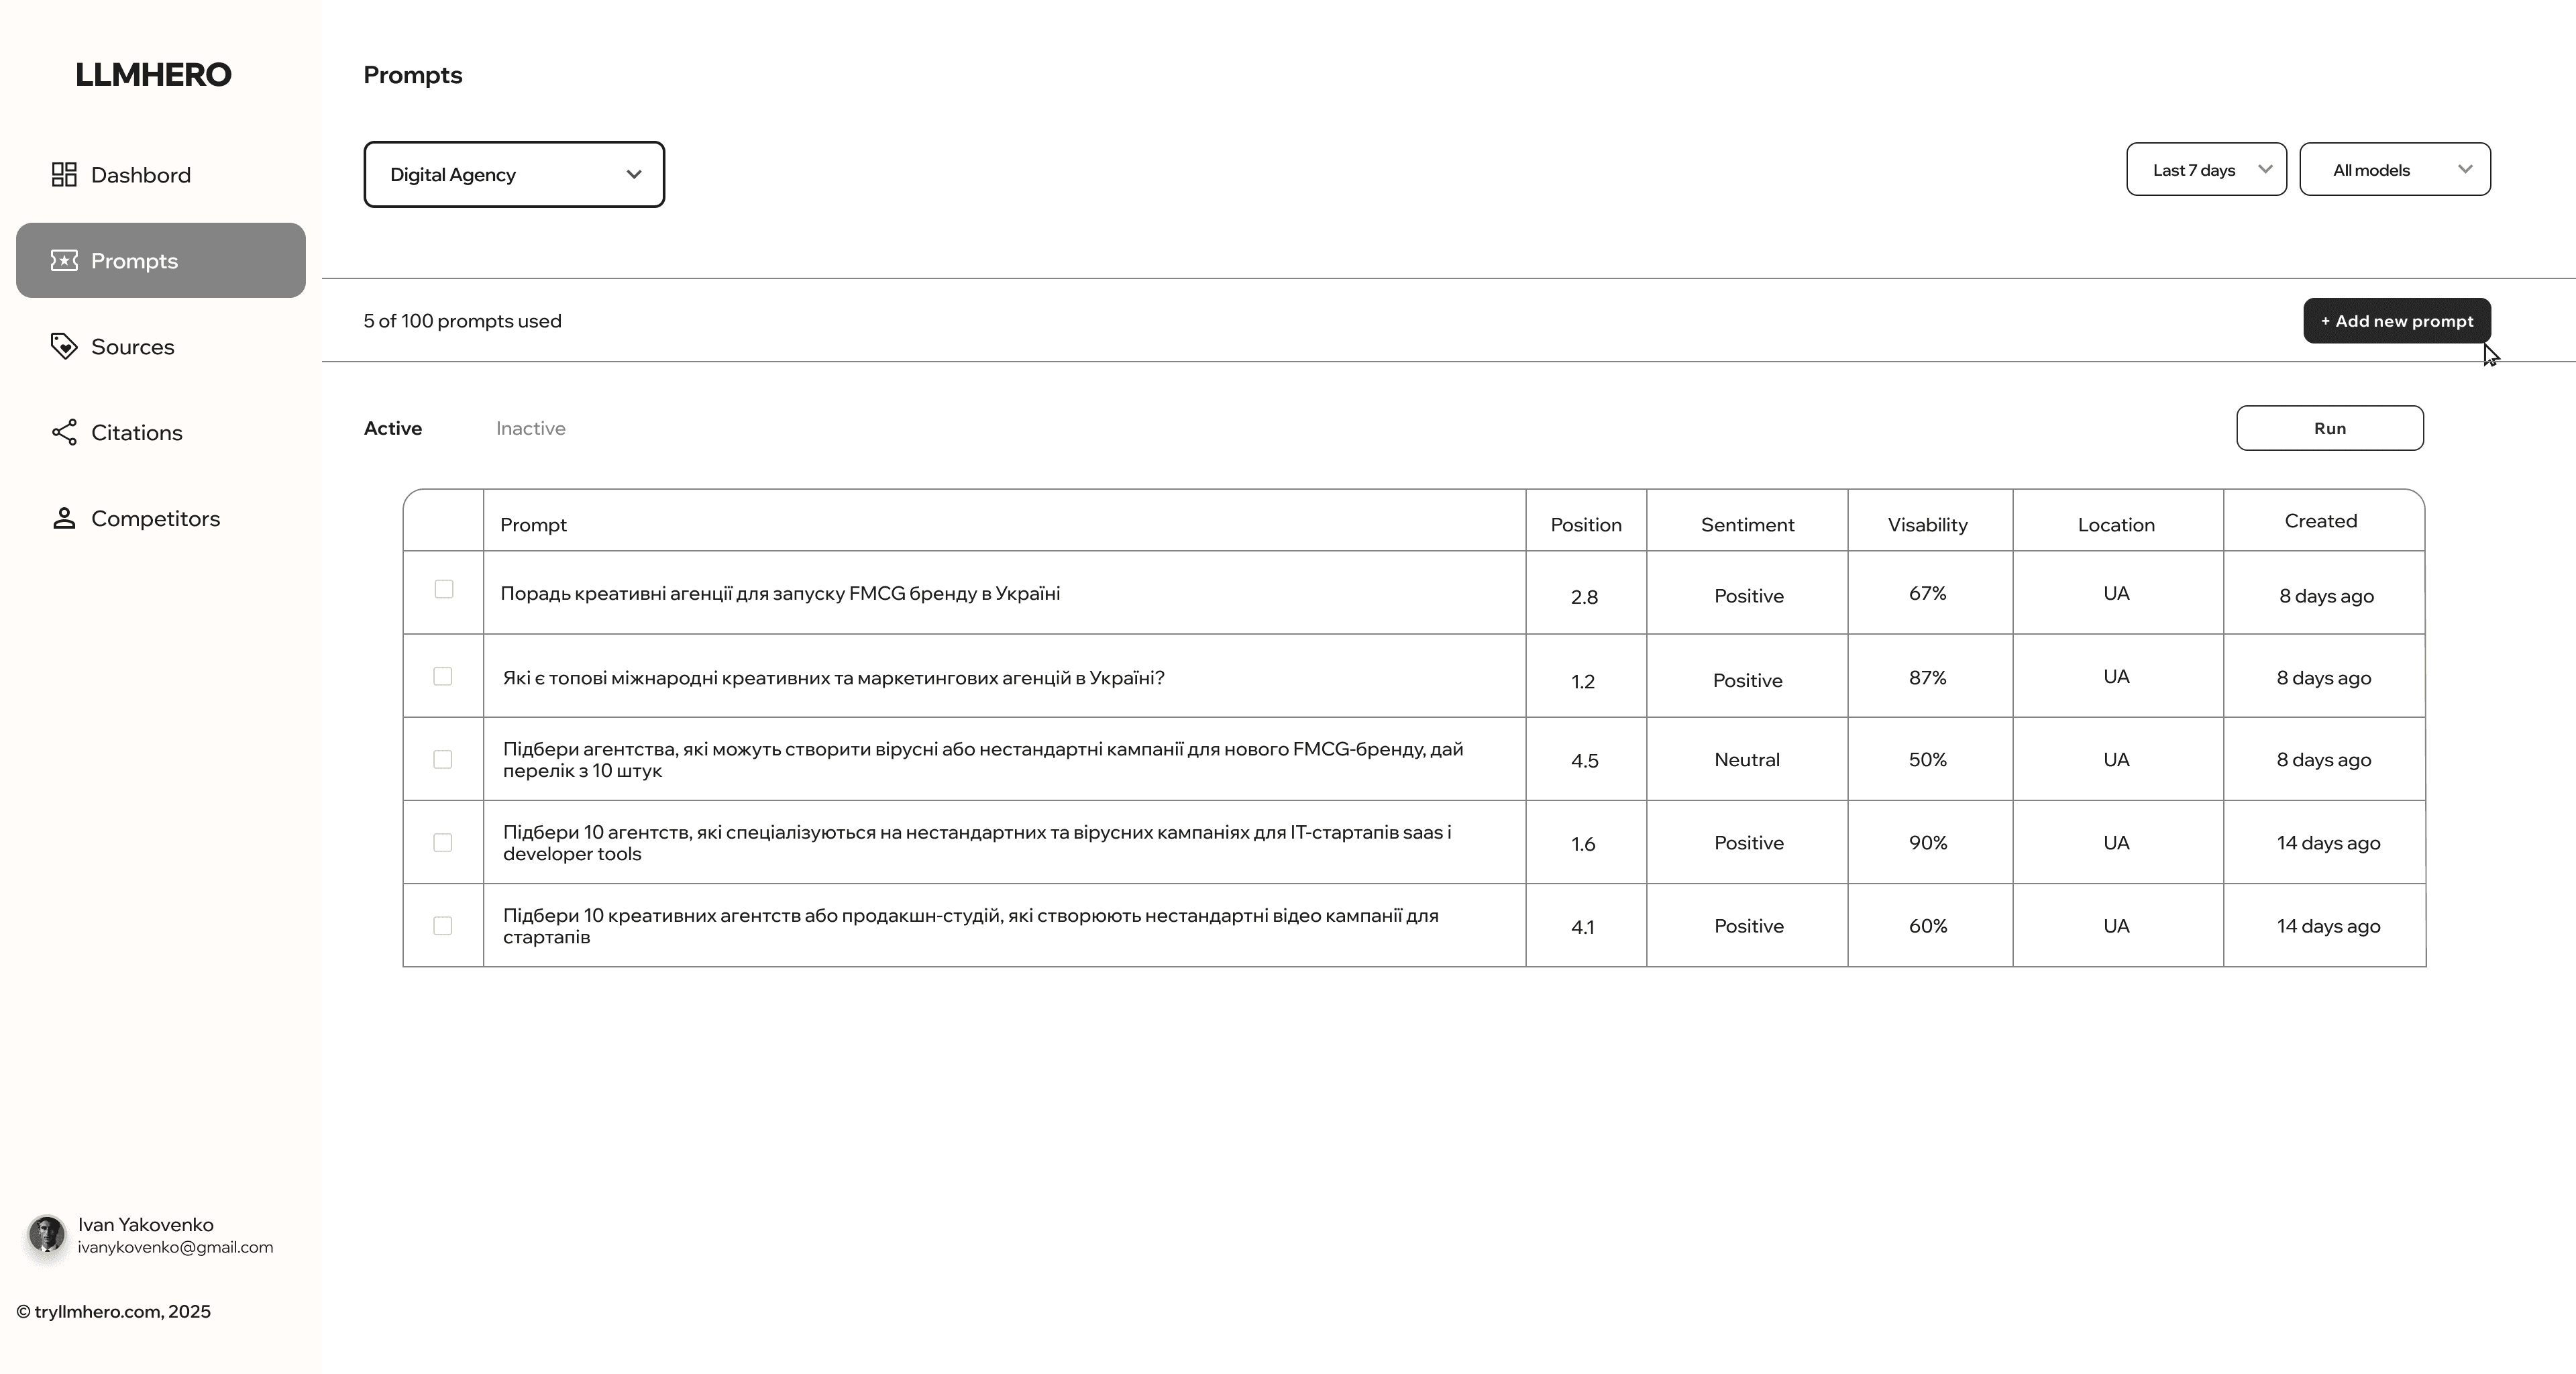Click the Citations share icon
2576x1374 pixels.
pyautogui.click(x=64, y=432)
